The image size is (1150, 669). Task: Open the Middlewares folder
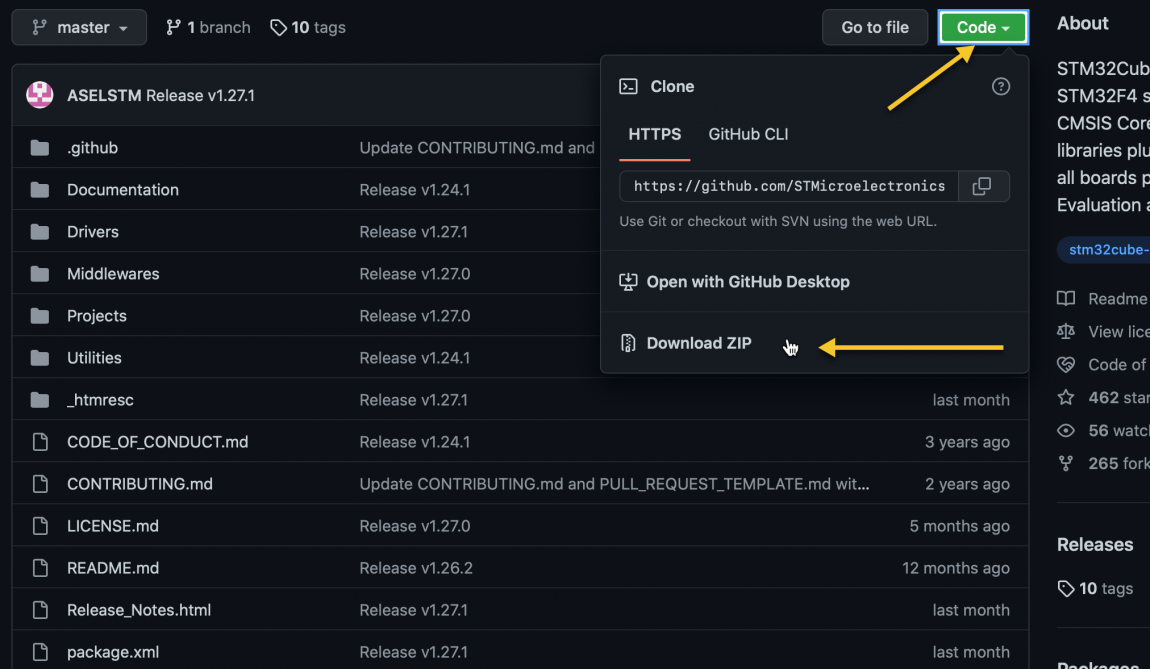(113, 274)
